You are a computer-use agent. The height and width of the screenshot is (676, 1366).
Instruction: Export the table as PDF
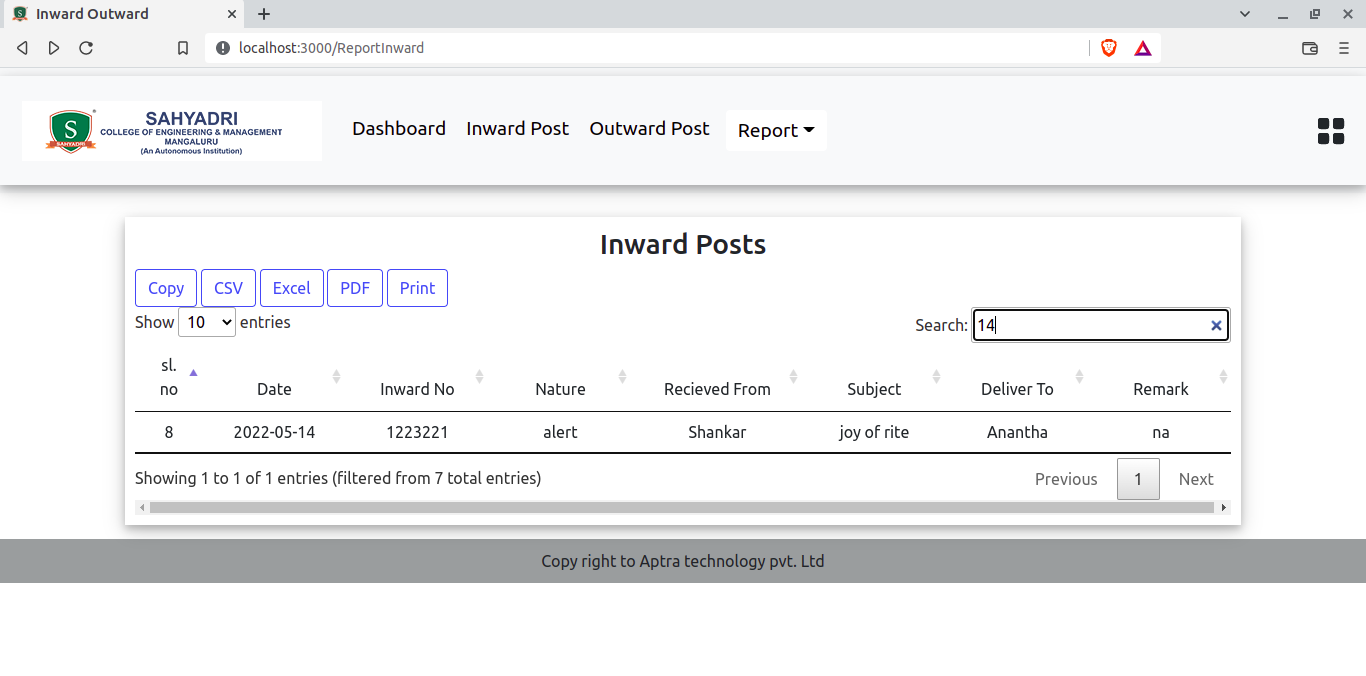[x=355, y=288]
